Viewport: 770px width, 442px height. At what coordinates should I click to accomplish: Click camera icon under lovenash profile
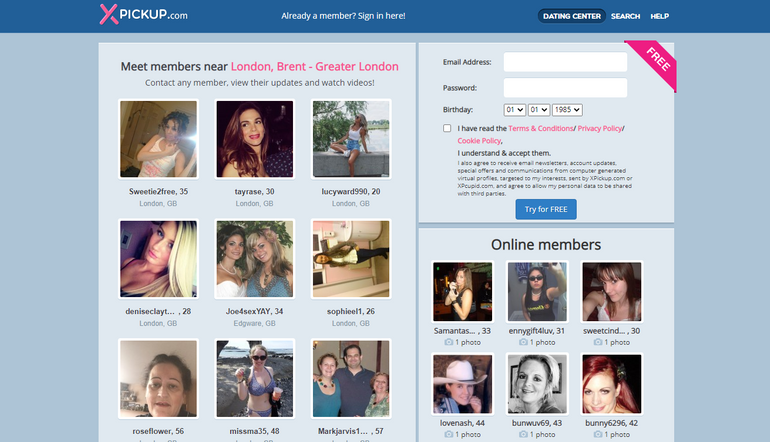[x=448, y=435]
